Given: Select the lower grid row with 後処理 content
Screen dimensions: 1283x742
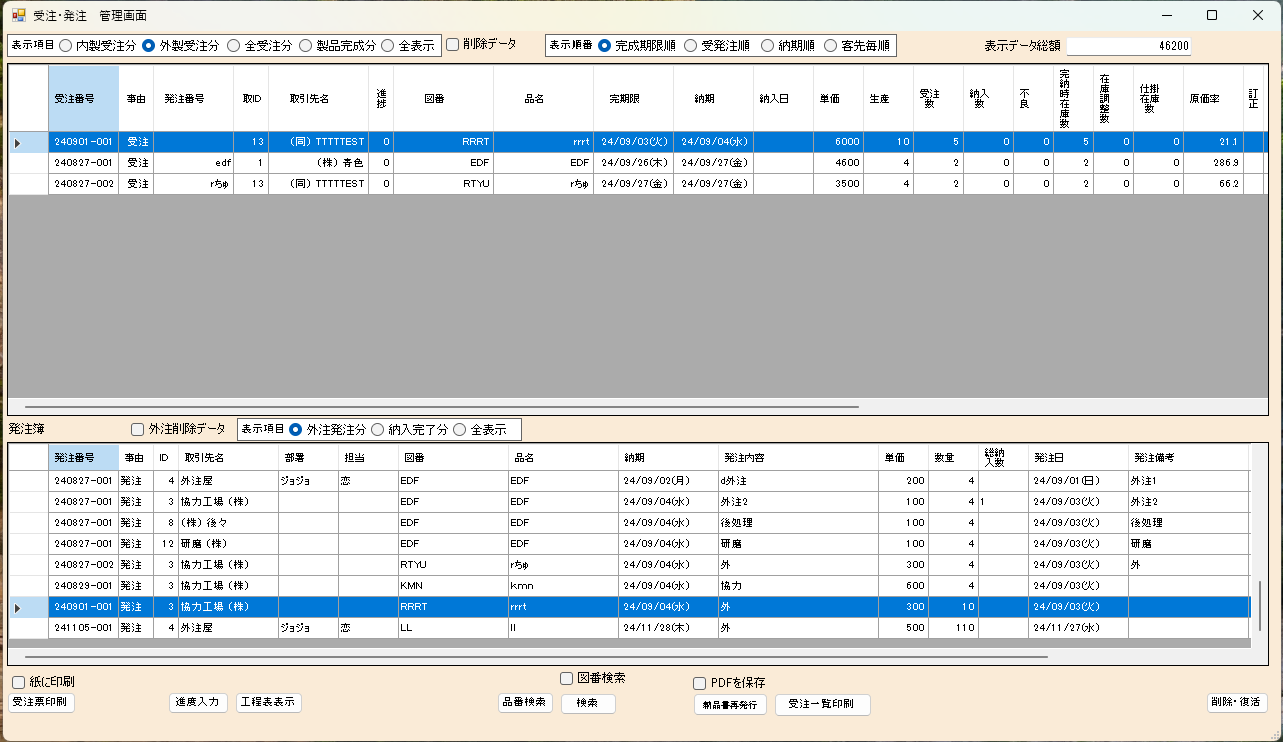Looking at the screenshot, I should coord(629,522).
